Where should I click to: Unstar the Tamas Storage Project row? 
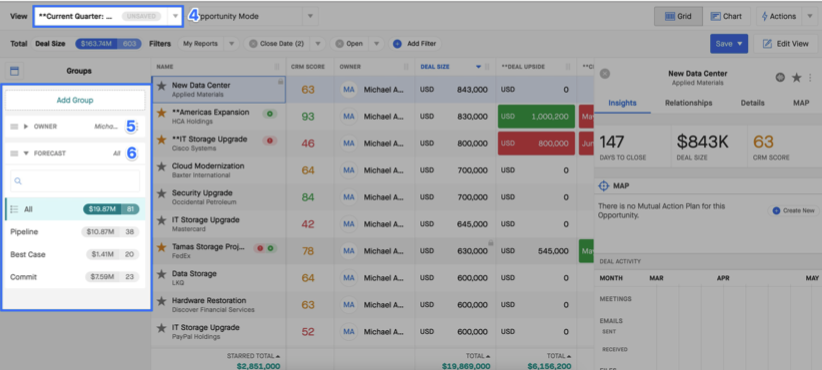(x=161, y=247)
